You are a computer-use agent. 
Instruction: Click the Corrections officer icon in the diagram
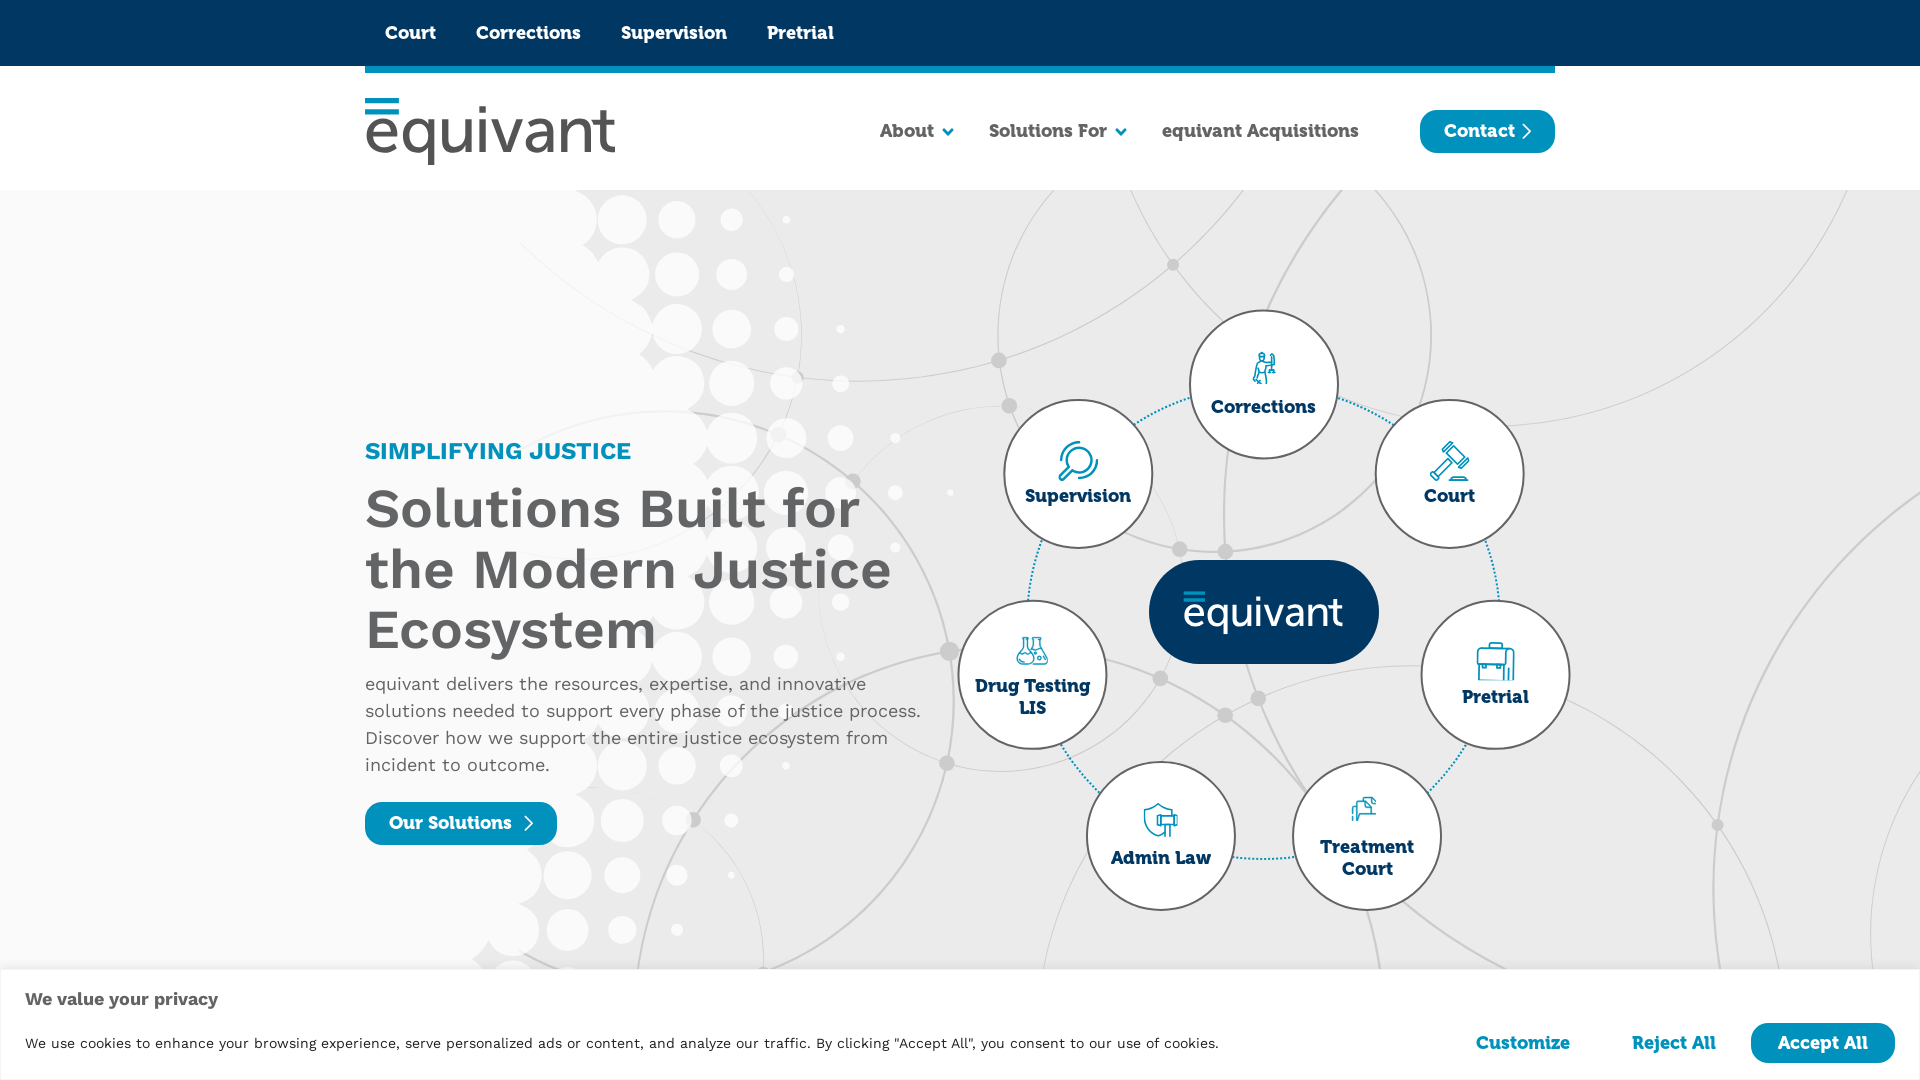click(x=1264, y=368)
